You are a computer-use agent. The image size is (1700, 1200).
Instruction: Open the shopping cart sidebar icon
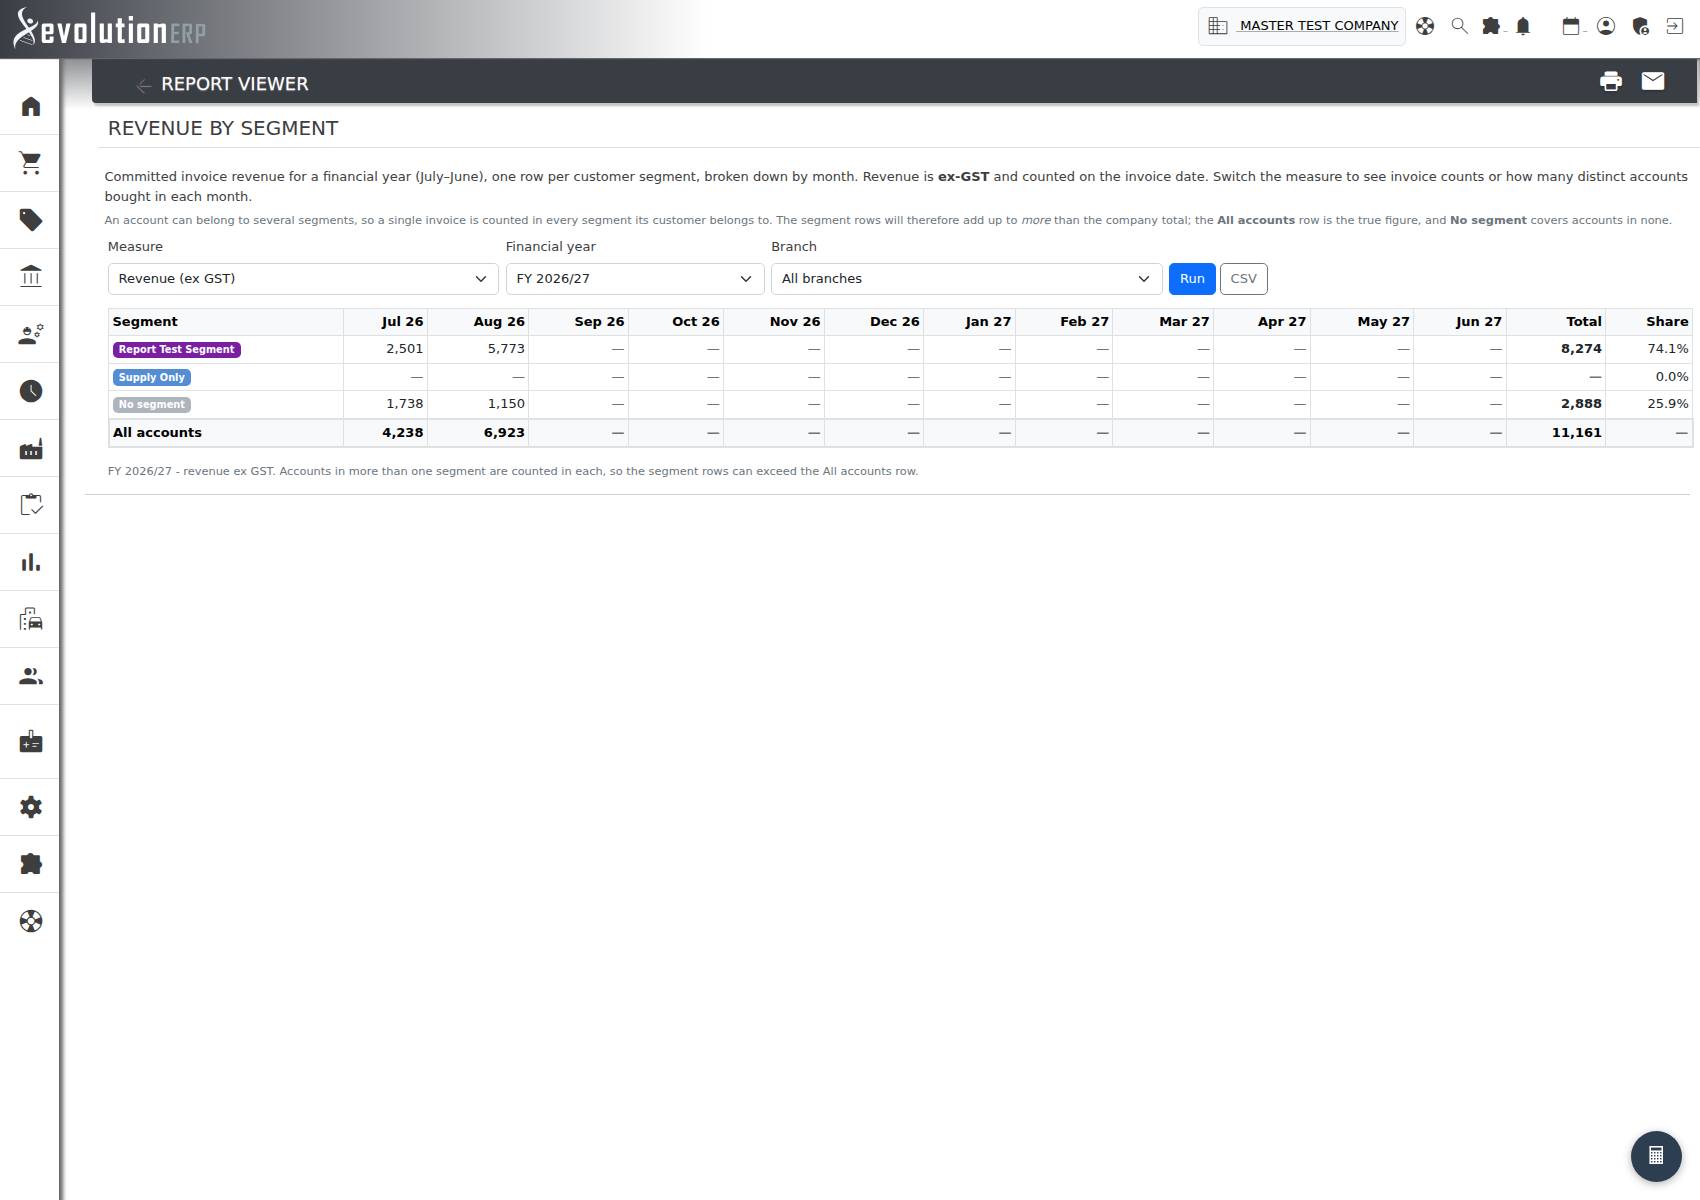pos(31,163)
